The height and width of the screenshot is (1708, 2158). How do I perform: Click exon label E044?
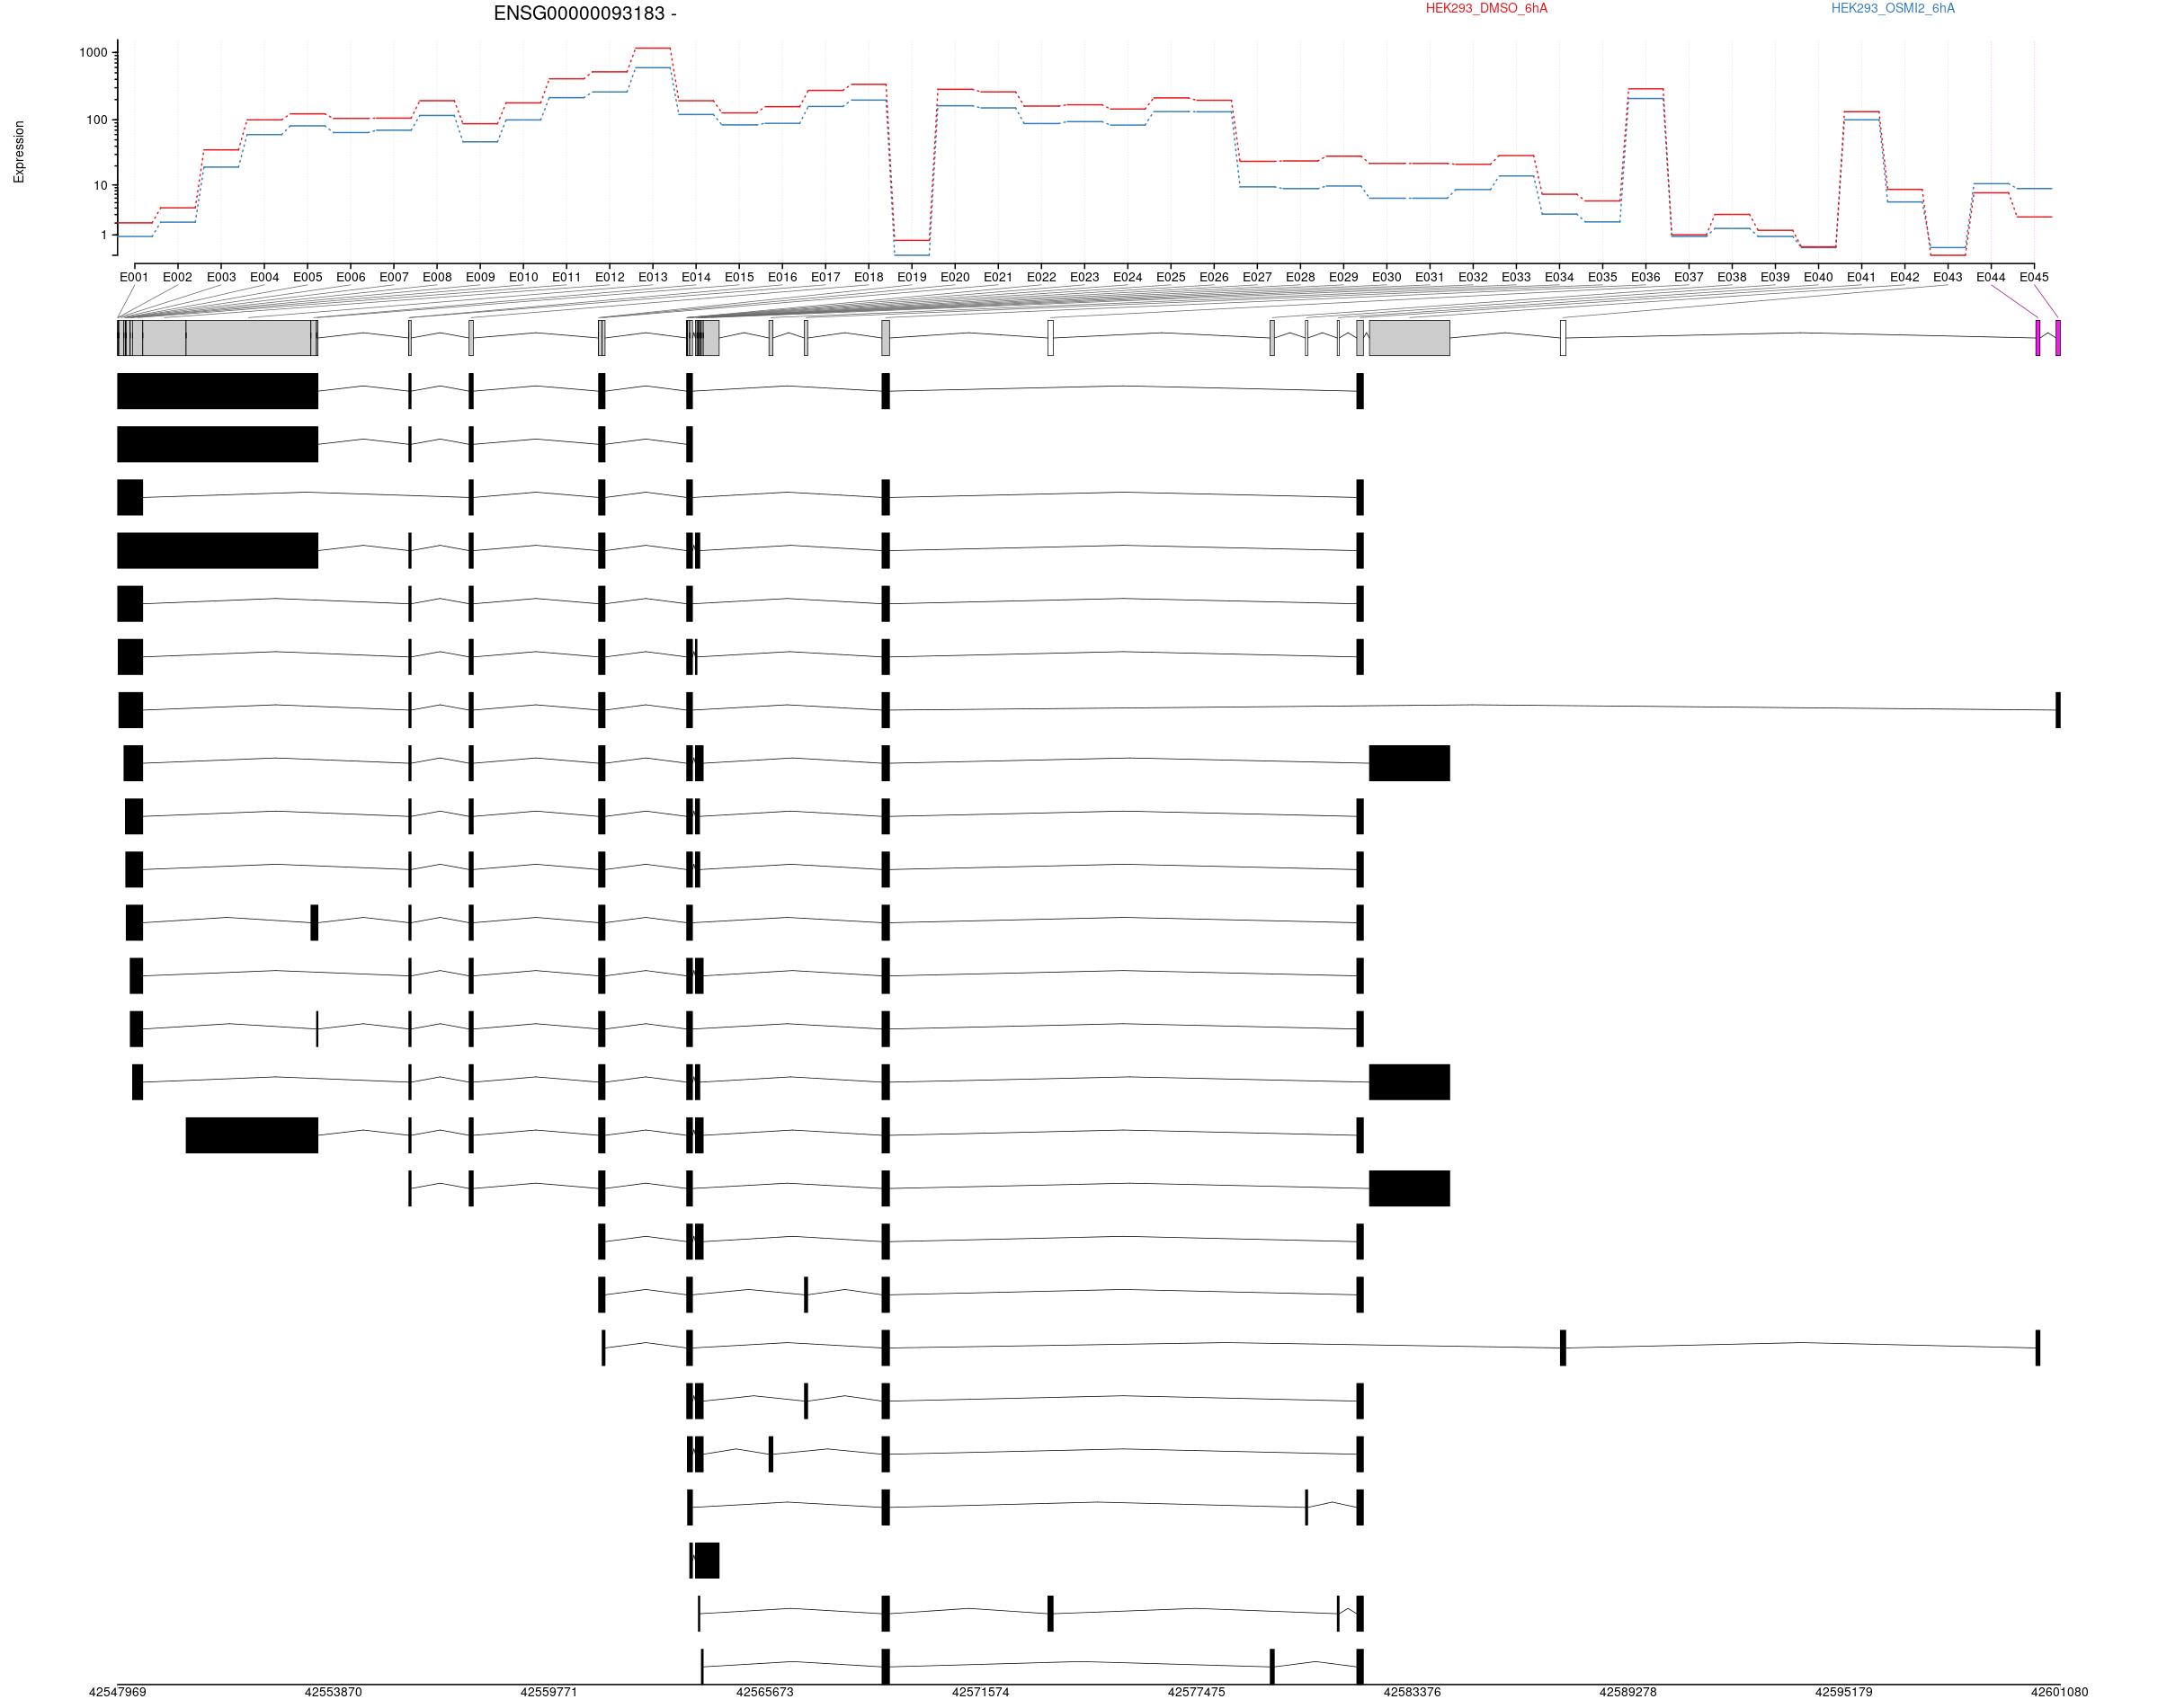[x=1990, y=277]
